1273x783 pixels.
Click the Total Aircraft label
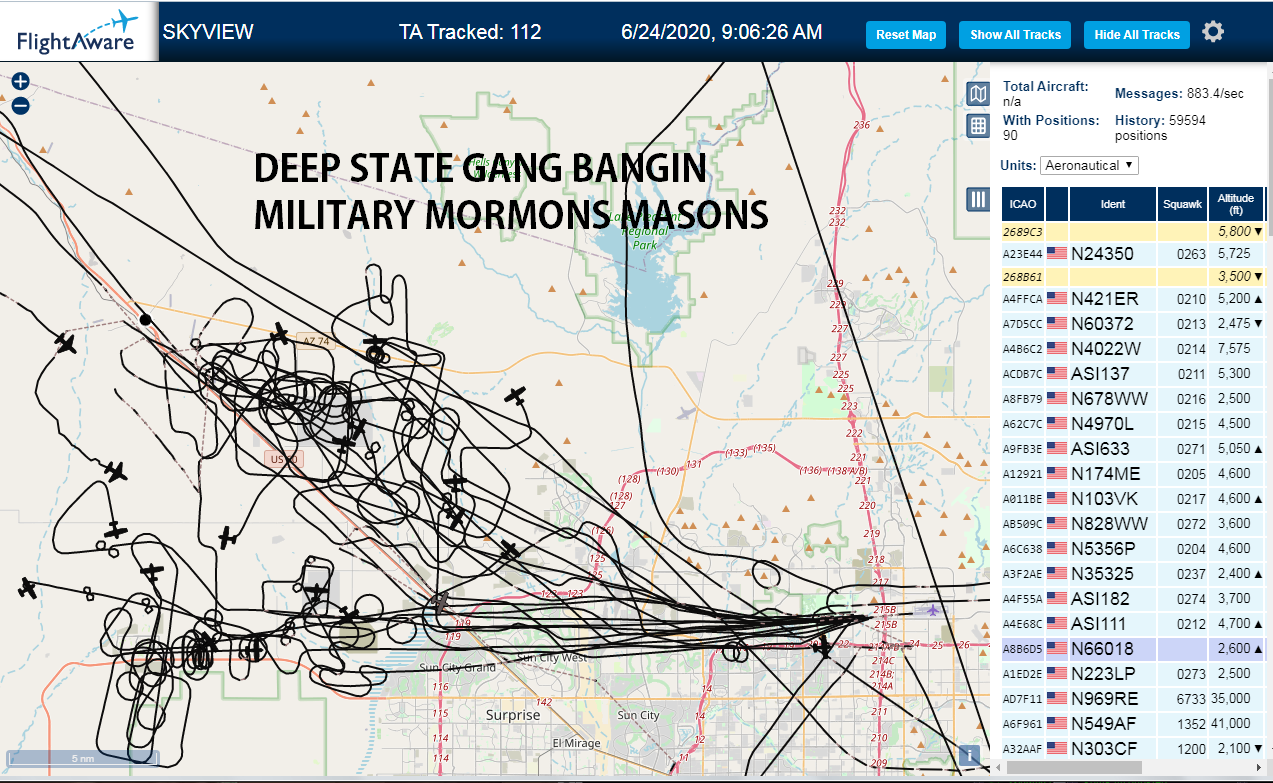[1046, 86]
